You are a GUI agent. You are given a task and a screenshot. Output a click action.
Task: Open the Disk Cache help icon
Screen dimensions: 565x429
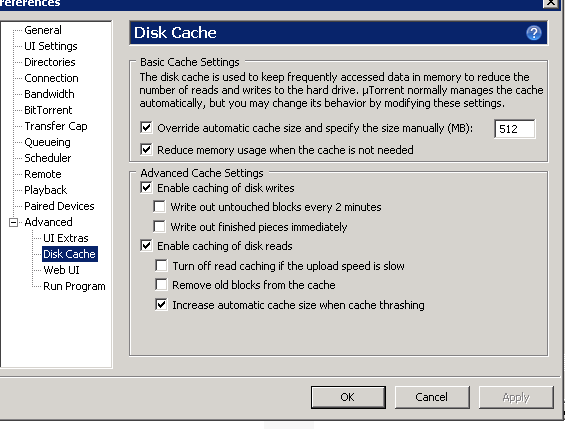pyautogui.click(x=534, y=33)
